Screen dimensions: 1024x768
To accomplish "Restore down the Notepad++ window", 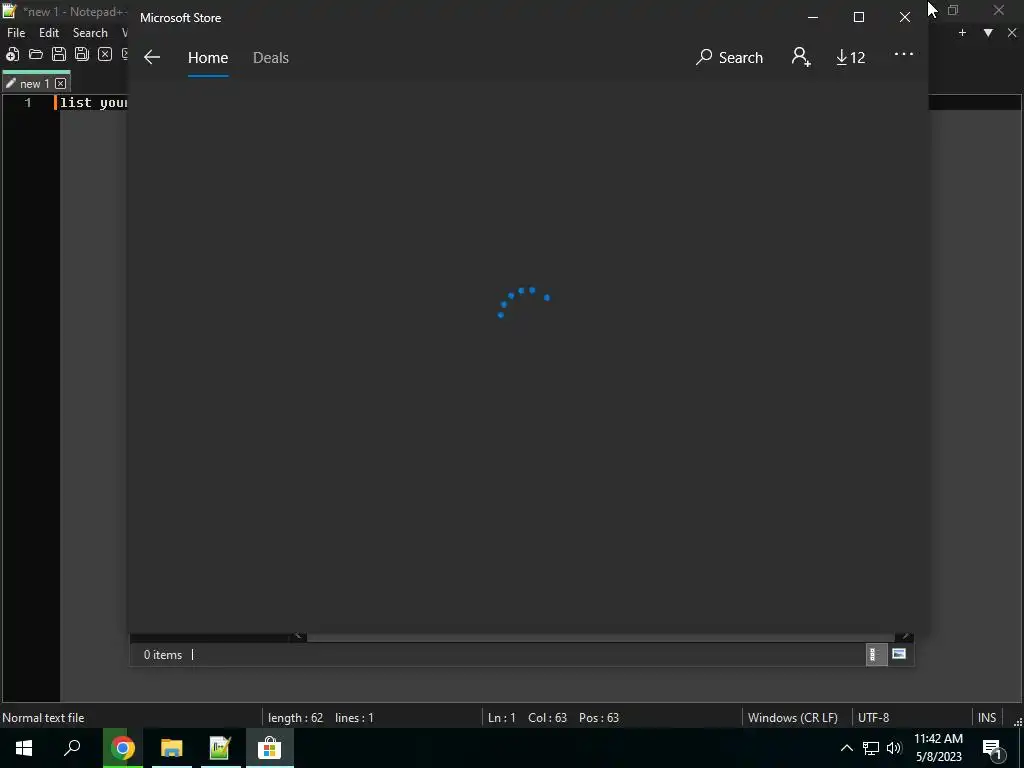I will pos(953,10).
